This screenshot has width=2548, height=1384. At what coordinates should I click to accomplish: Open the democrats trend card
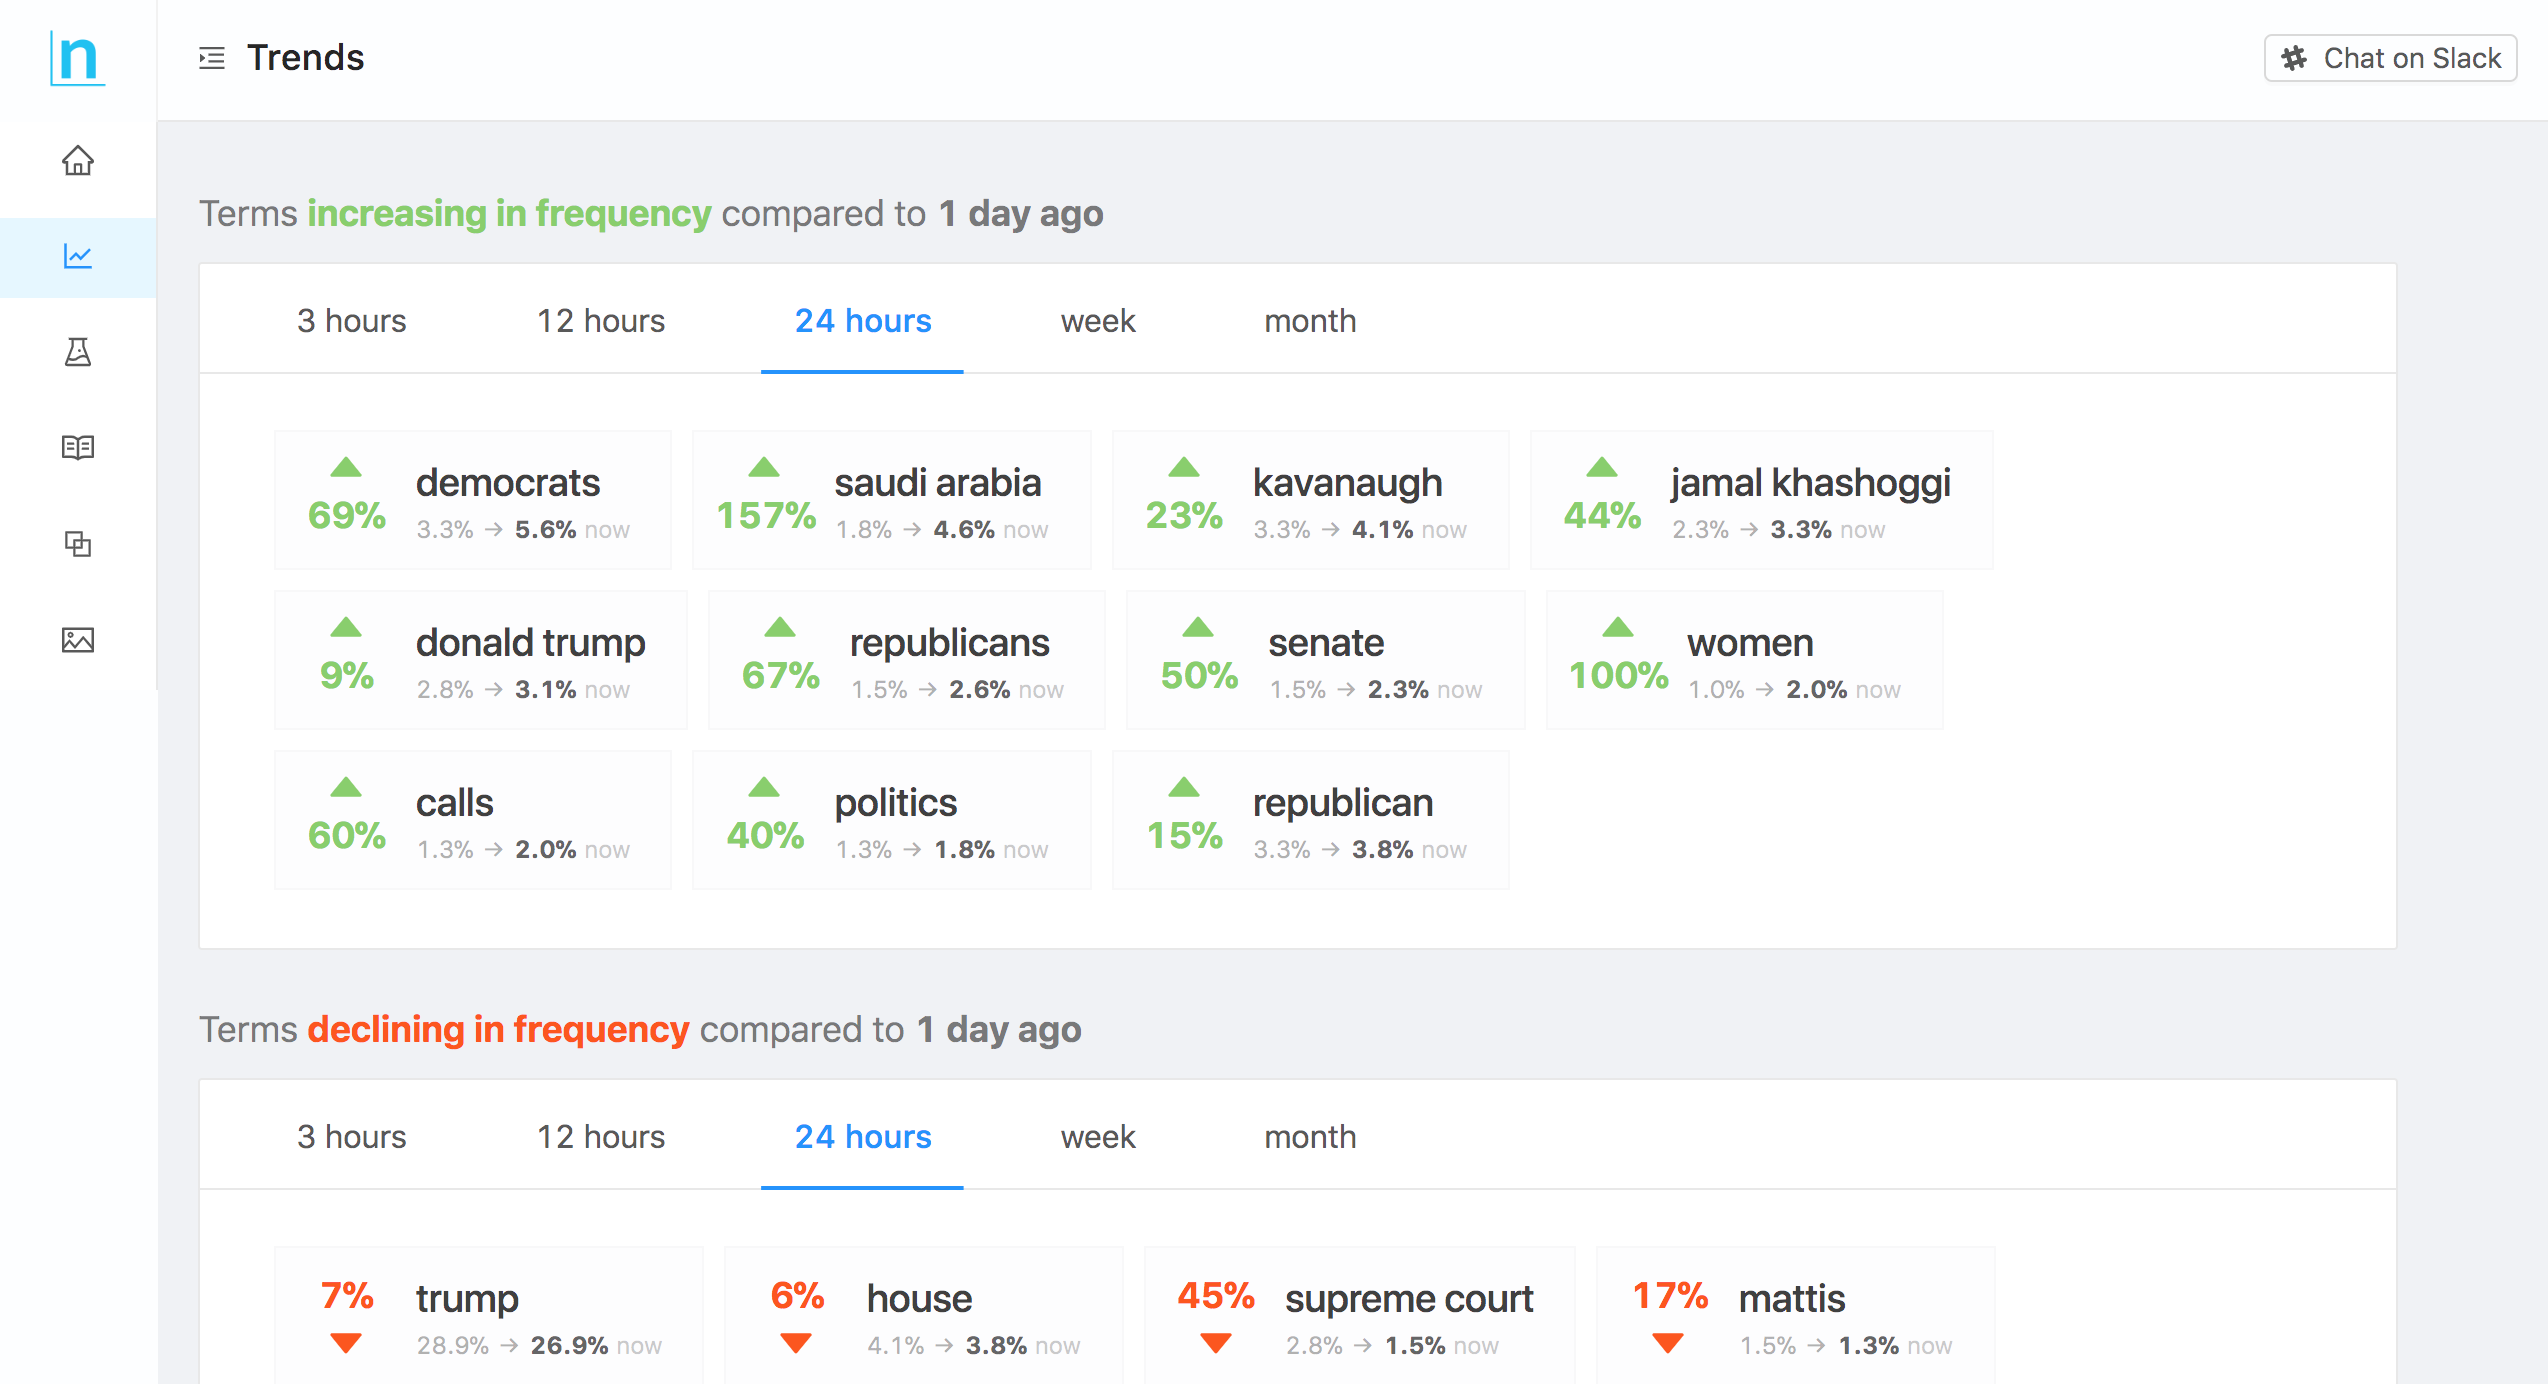[x=473, y=500]
